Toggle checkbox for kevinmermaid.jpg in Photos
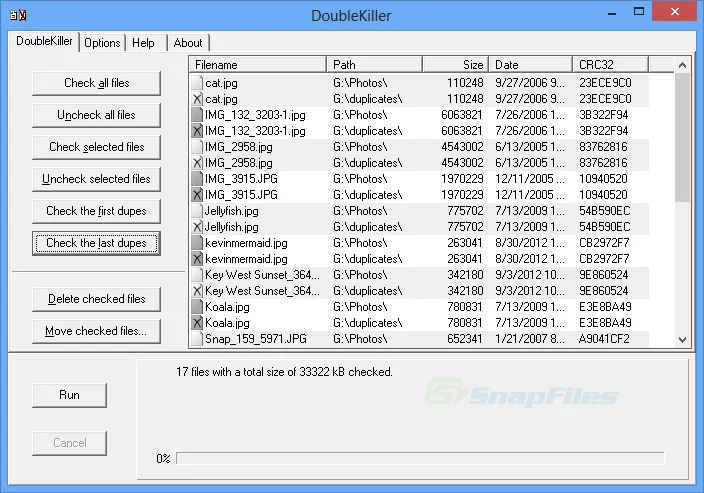The image size is (704, 493). pyautogui.click(x=197, y=243)
